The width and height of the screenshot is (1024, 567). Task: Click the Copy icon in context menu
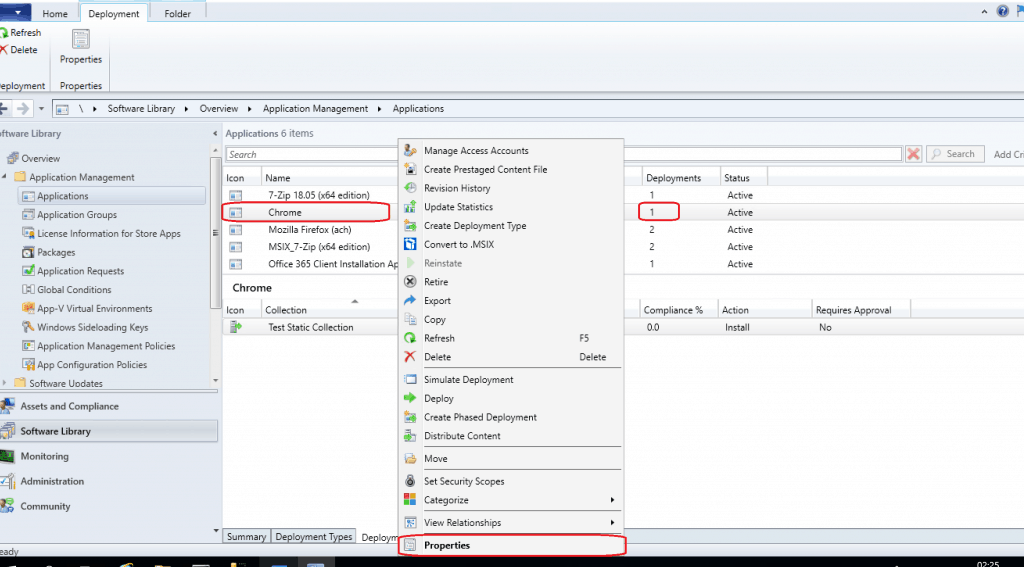[410, 319]
